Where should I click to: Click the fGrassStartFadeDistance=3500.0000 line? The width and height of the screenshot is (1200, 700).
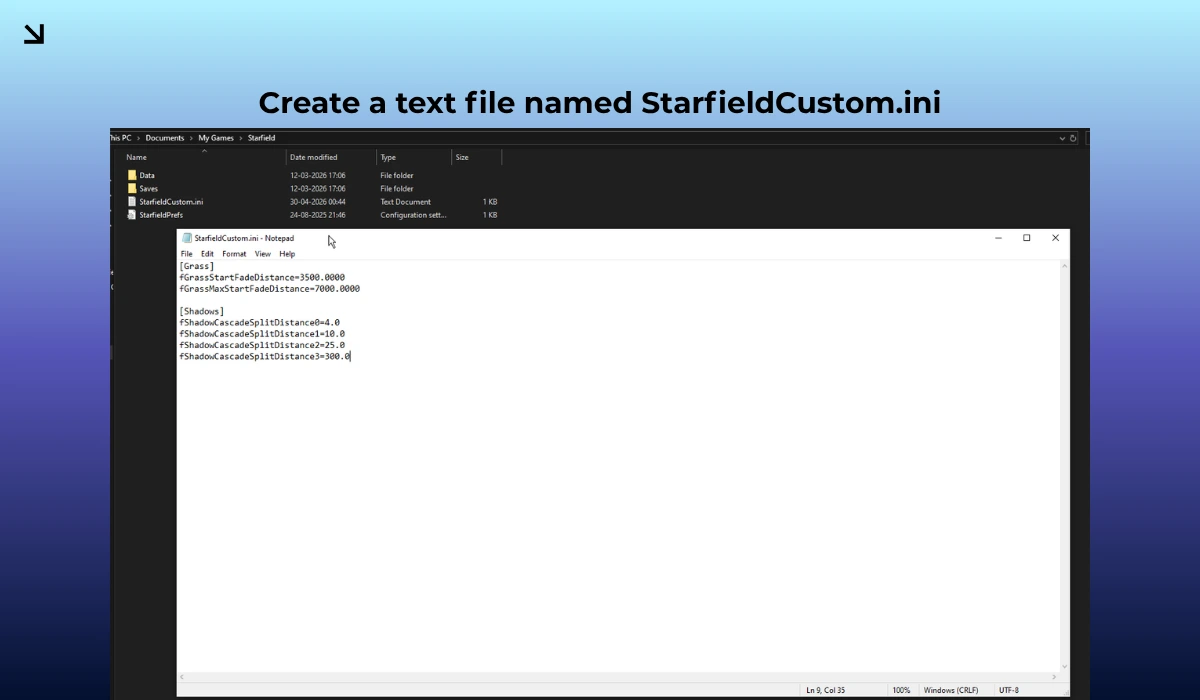coord(262,277)
